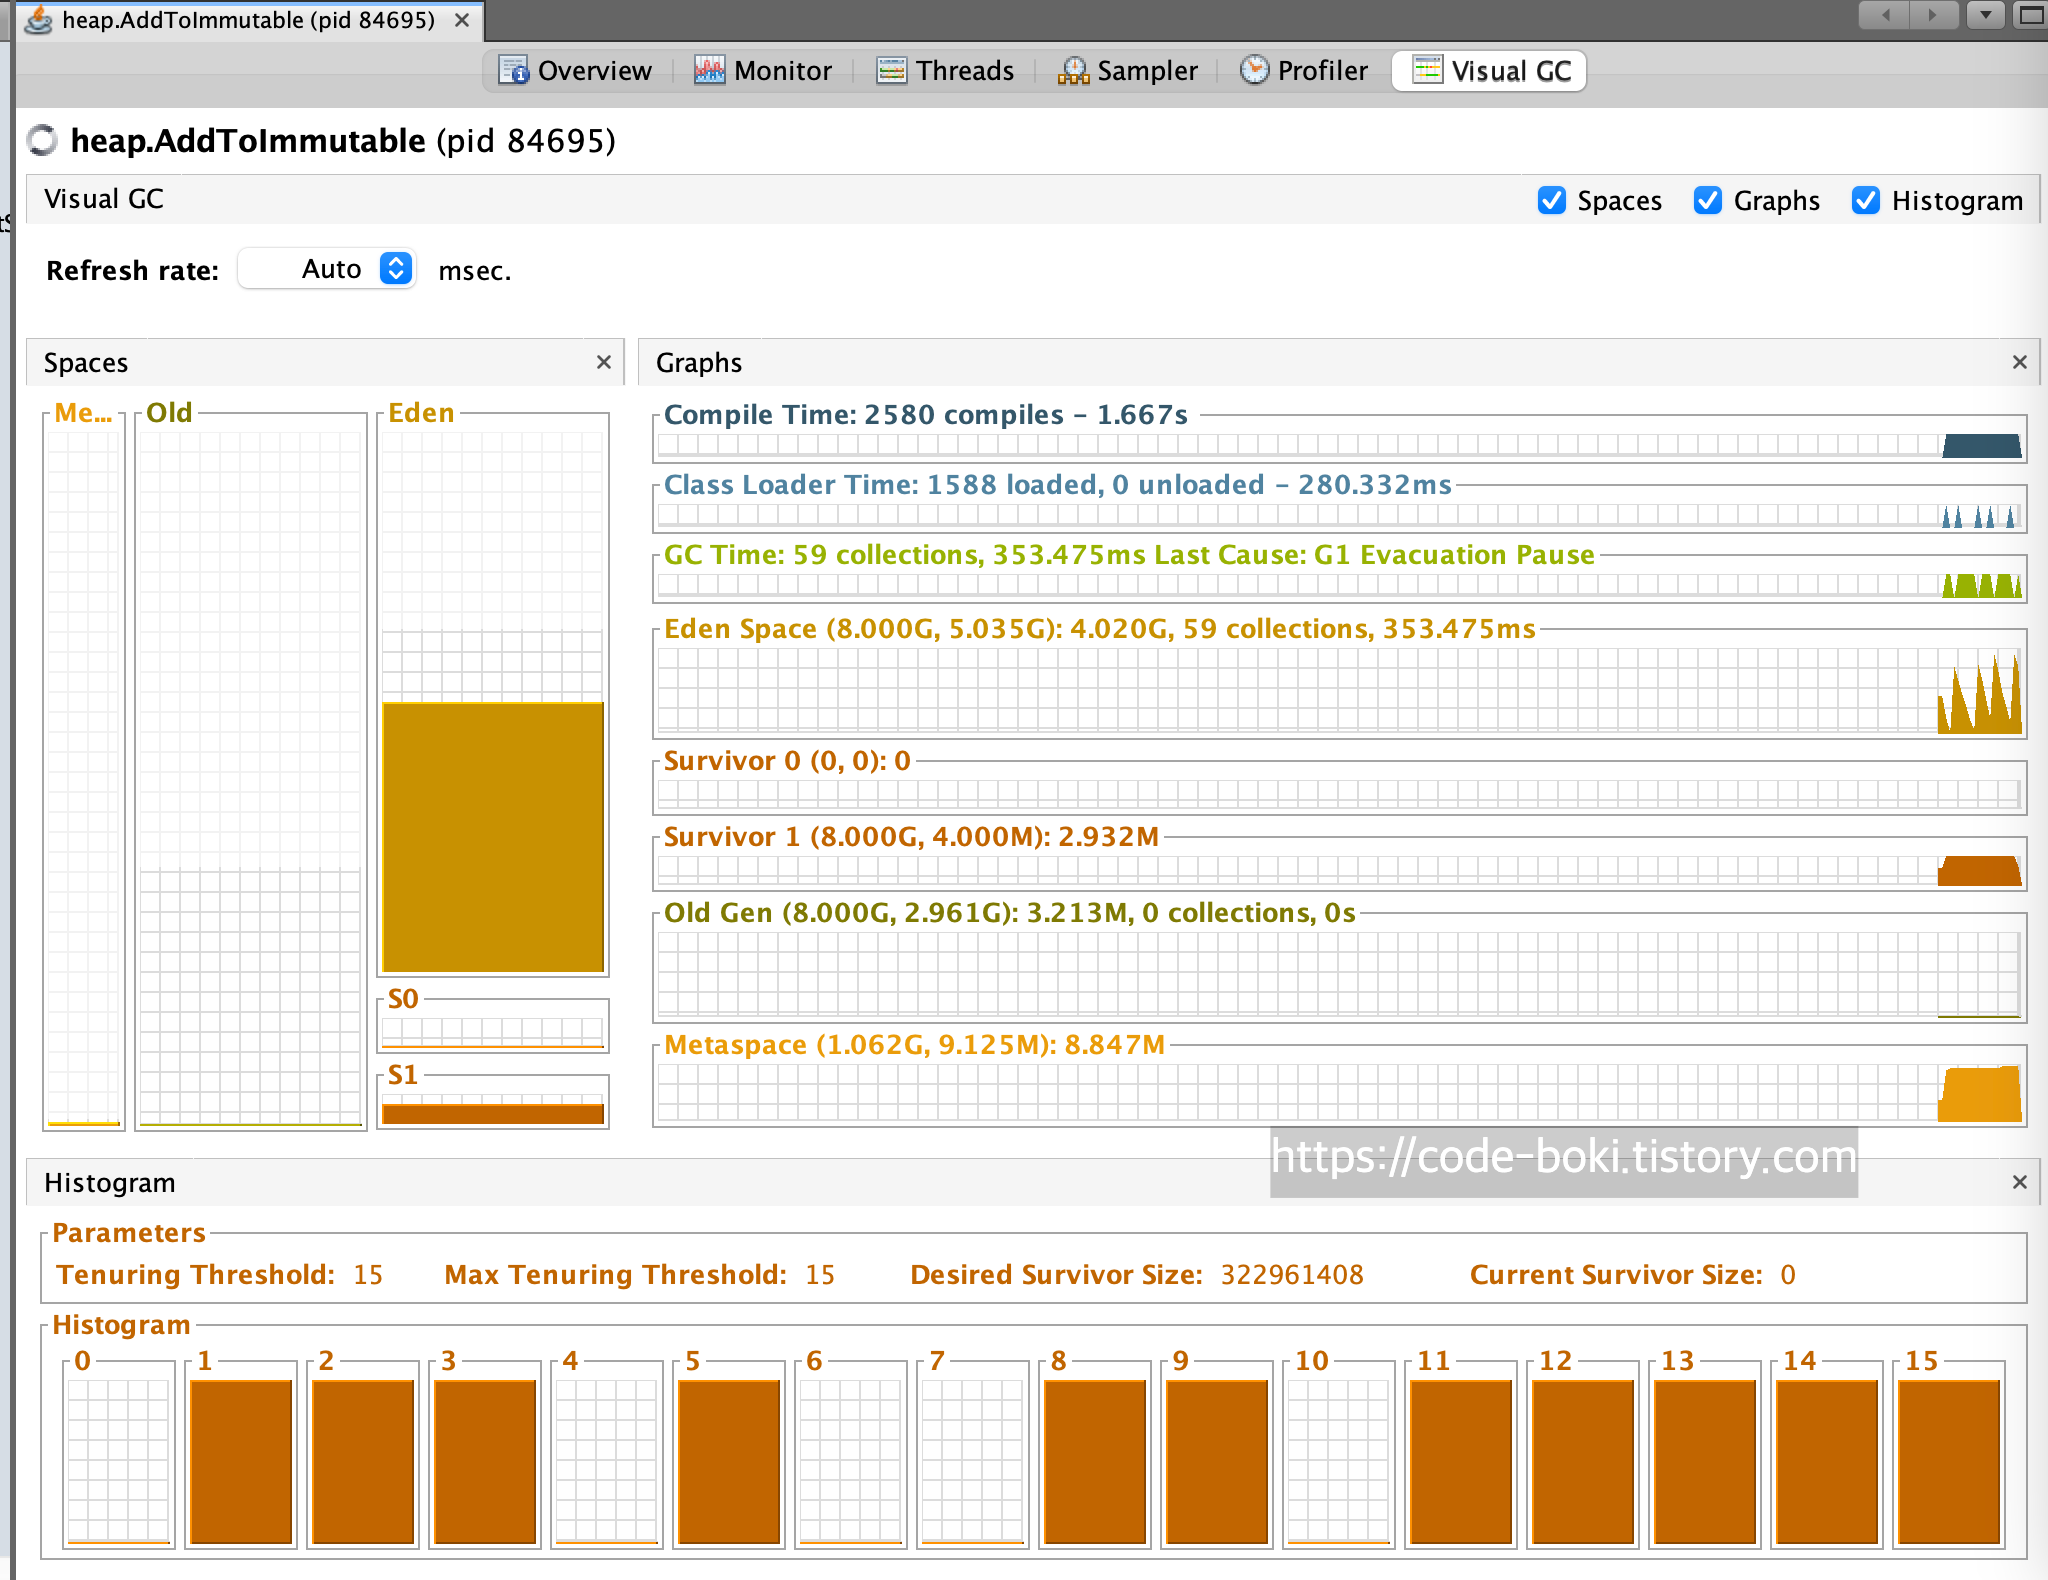Click histogram age bar 5

728,1460
